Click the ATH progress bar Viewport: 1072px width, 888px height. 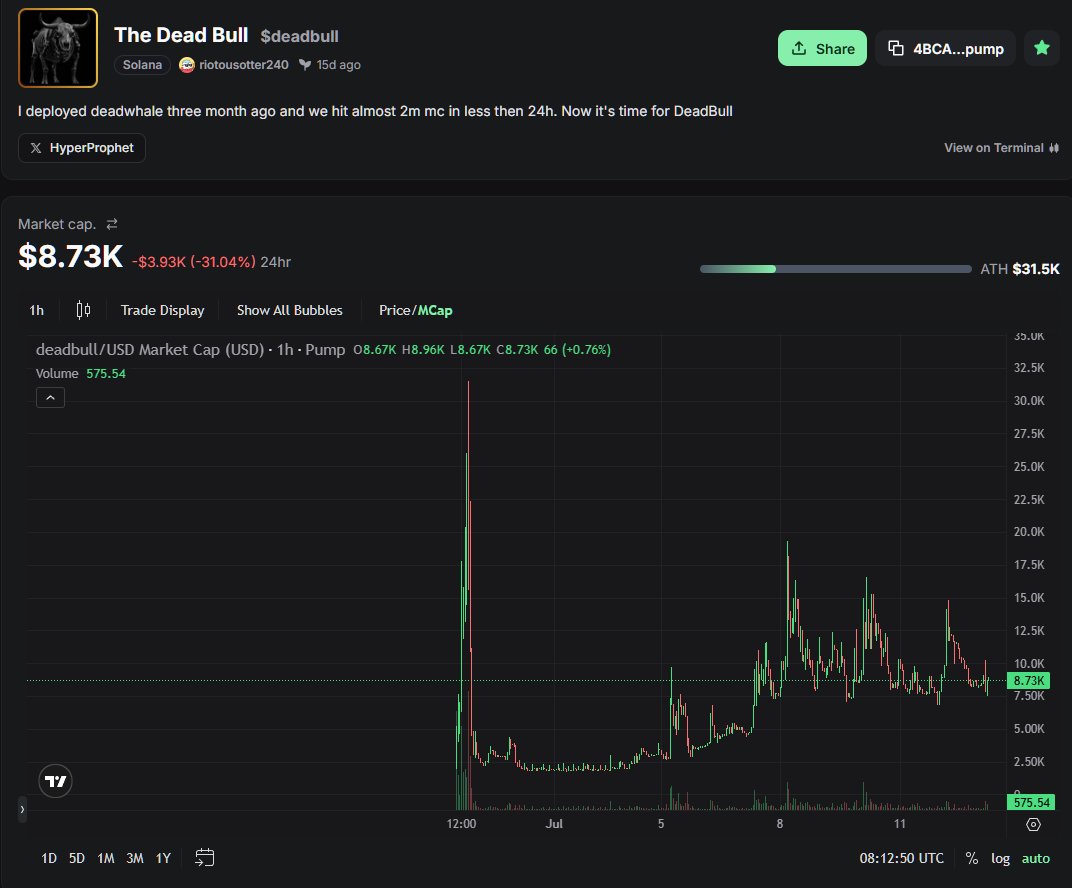point(835,269)
